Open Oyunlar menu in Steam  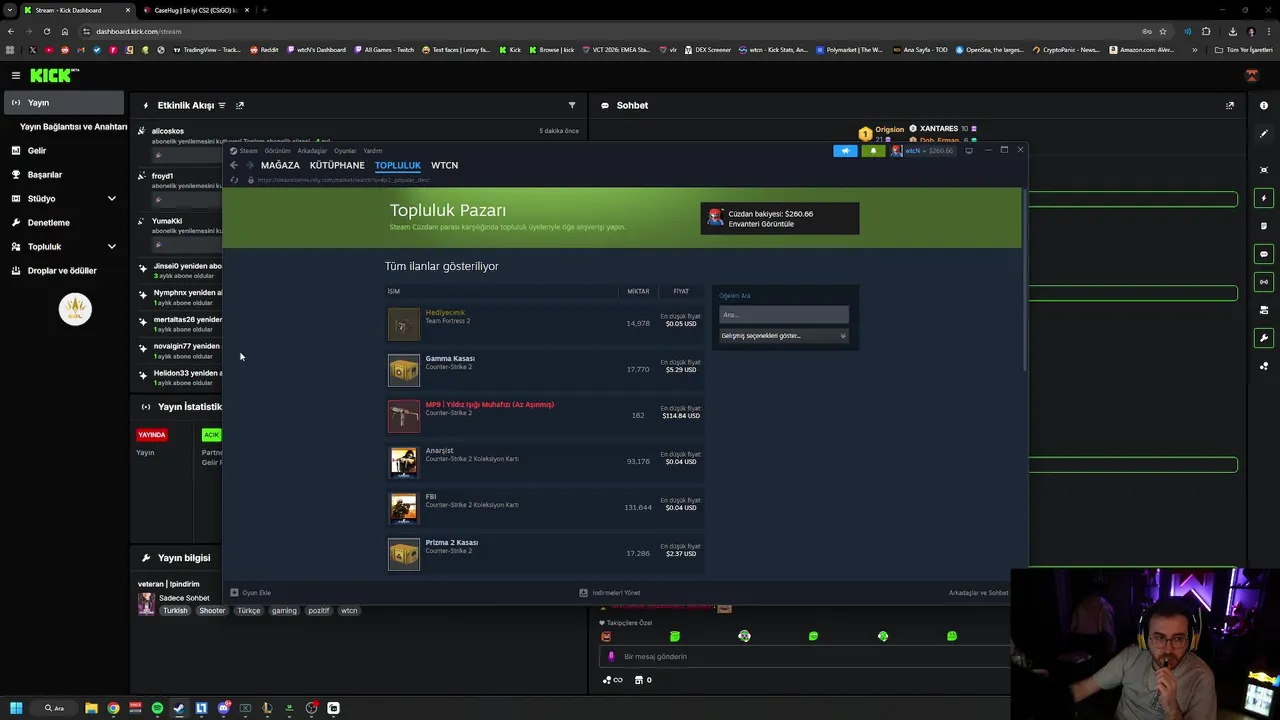[345, 151]
